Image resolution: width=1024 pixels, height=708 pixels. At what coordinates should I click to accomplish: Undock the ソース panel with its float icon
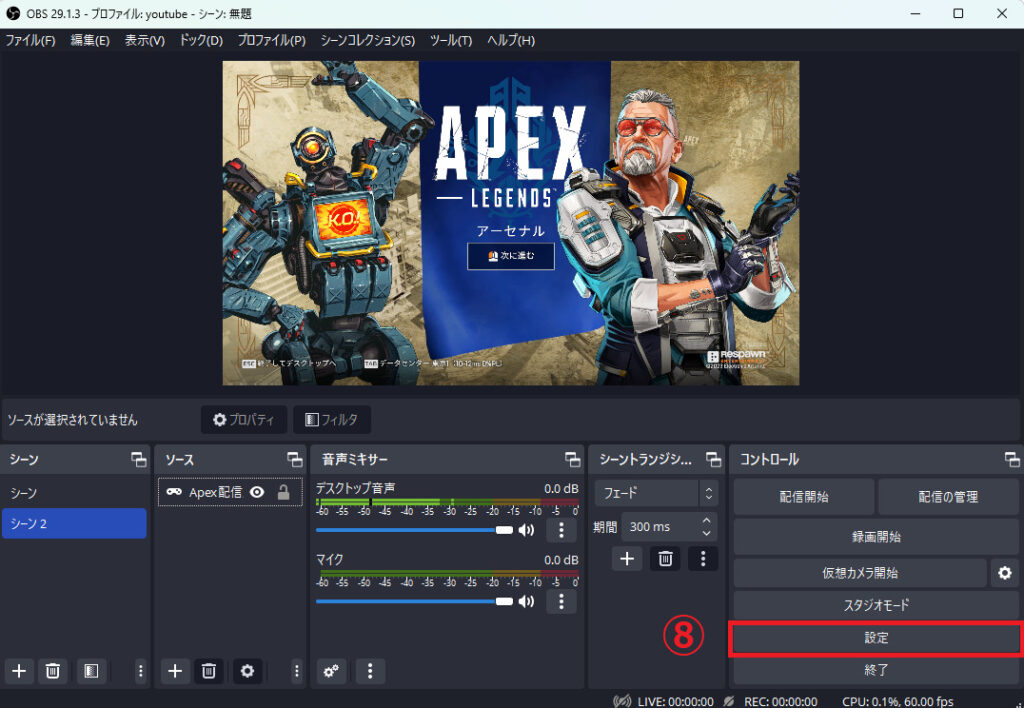[295, 460]
